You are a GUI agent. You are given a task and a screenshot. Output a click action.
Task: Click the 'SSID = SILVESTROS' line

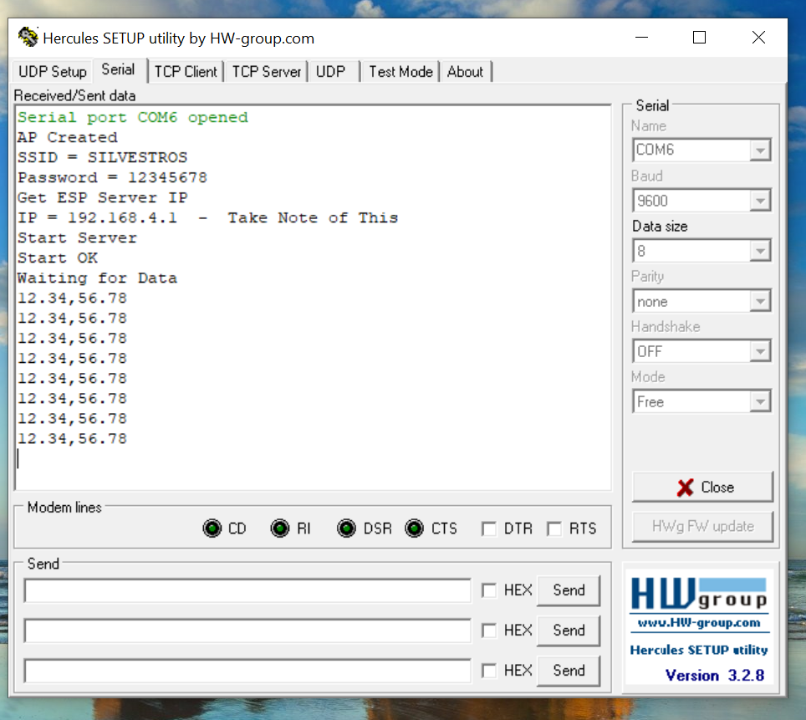point(103,157)
